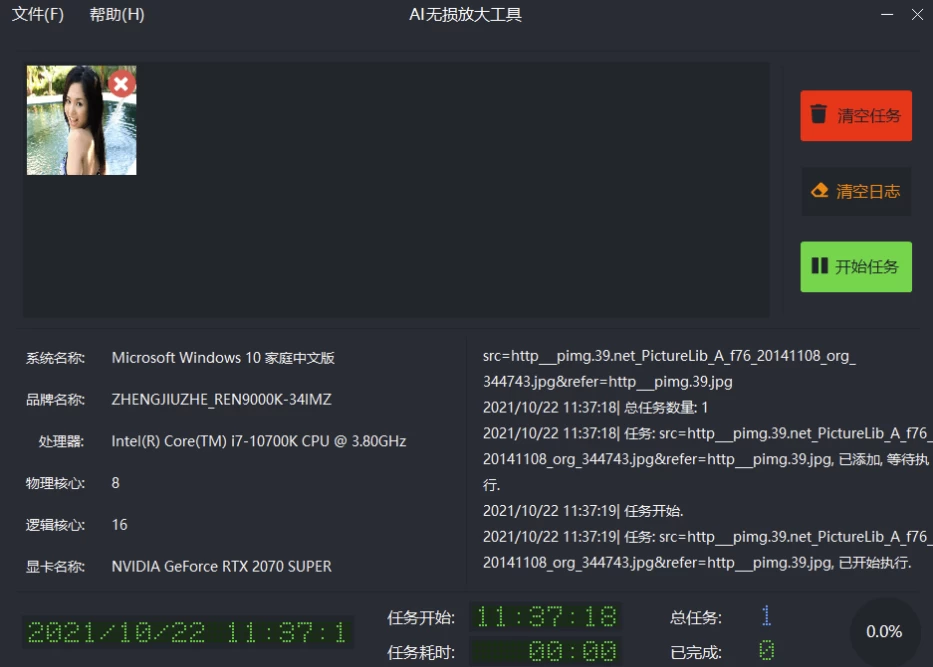Click the eraser icon on 清空日志
The height and width of the screenshot is (667, 933).
point(820,191)
